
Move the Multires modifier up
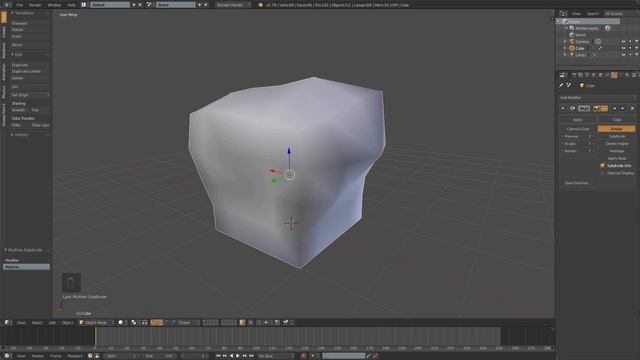click(x=615, y=109)
